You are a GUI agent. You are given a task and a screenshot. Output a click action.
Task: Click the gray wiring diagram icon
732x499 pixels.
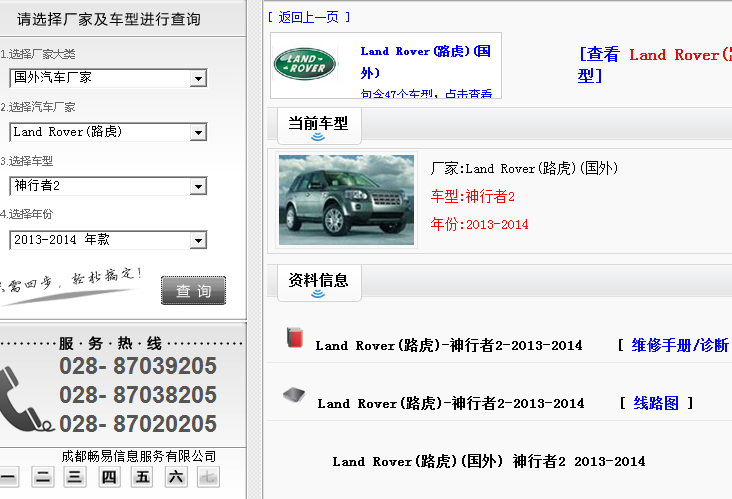pos(294,395)
